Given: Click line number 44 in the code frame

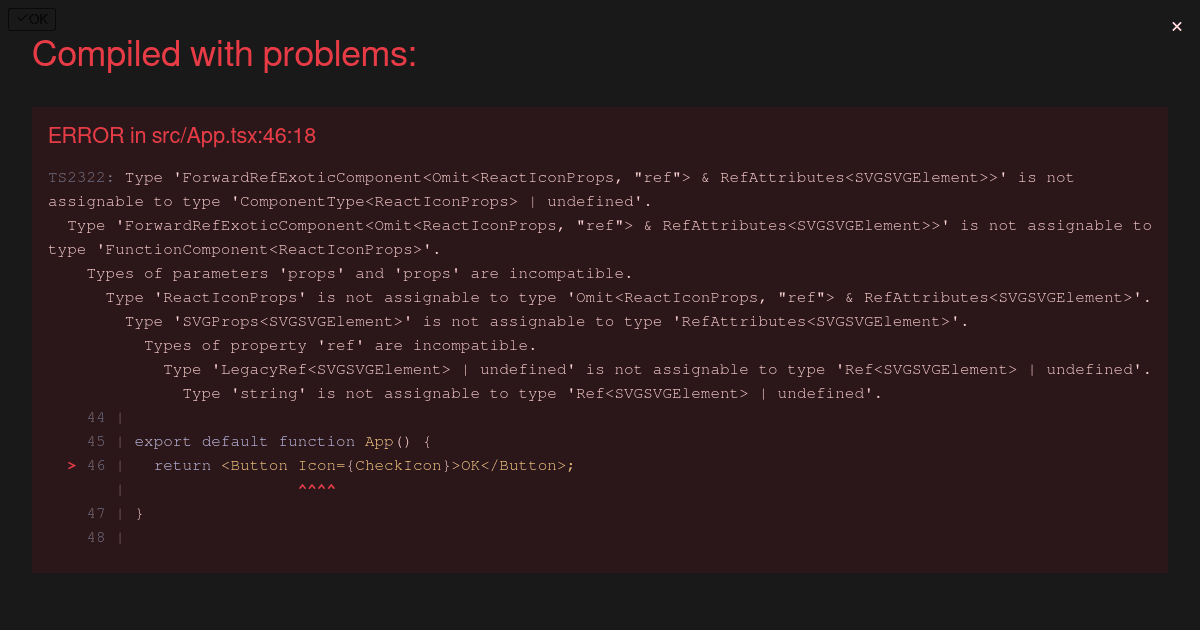Looking at the screenshot, I should pyautogui.click(x=96, y=418).
